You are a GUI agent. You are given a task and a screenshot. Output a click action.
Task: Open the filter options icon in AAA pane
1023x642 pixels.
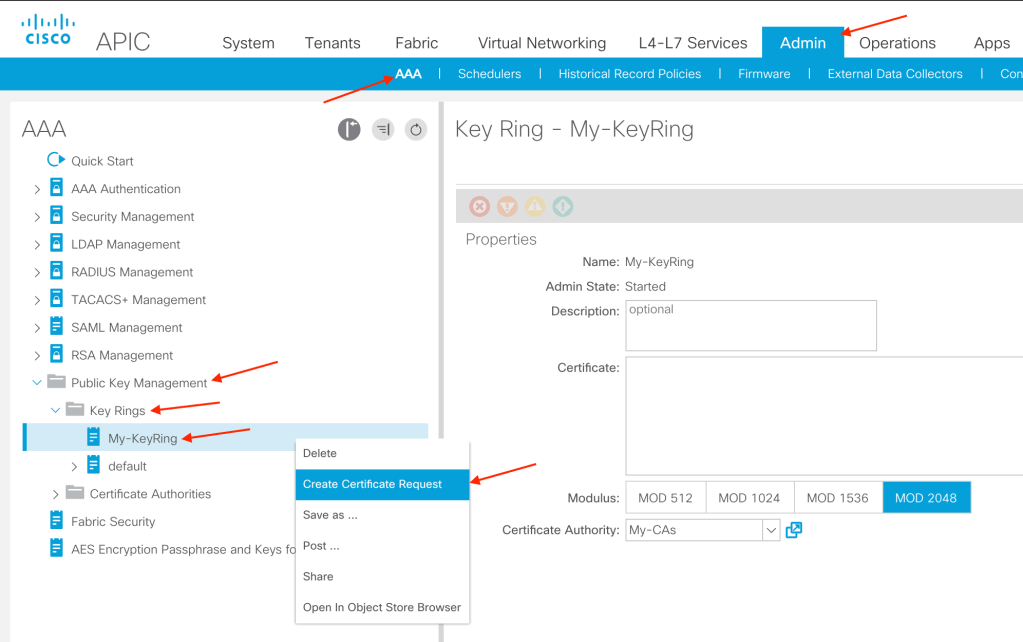pyautogui.click(x=382, y=130)
